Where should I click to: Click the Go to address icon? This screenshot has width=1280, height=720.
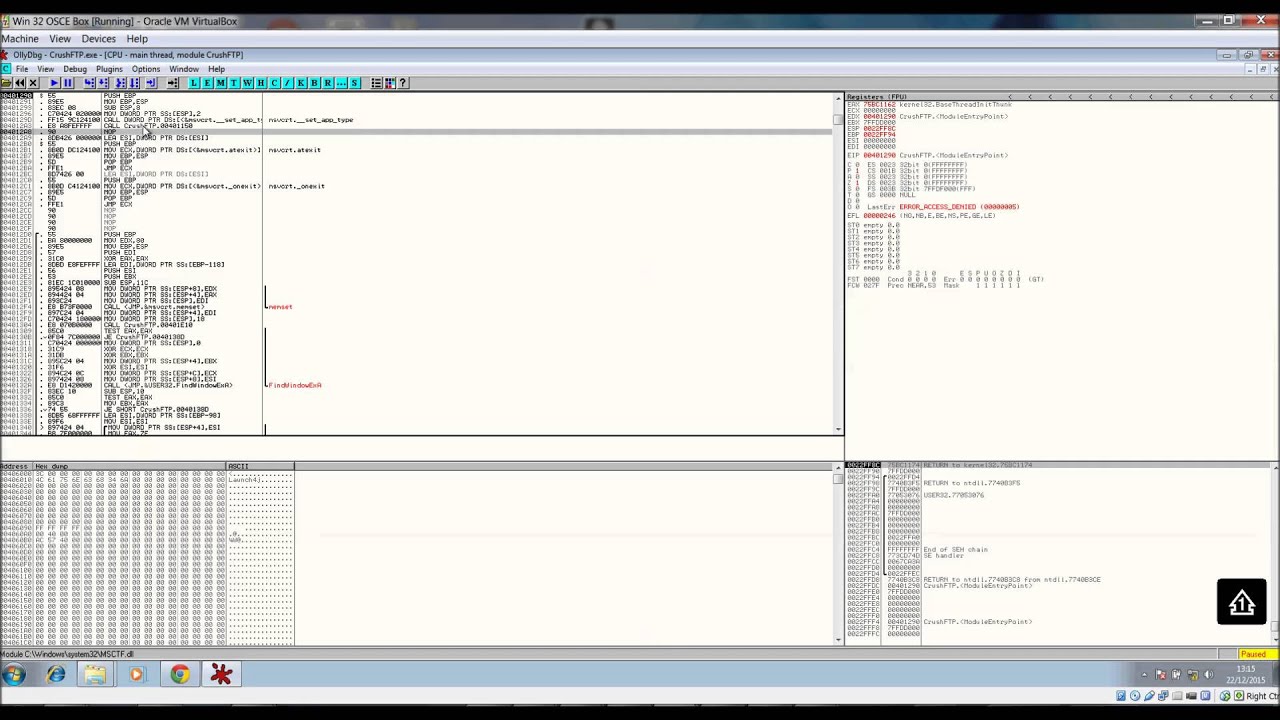coord(173,83)
